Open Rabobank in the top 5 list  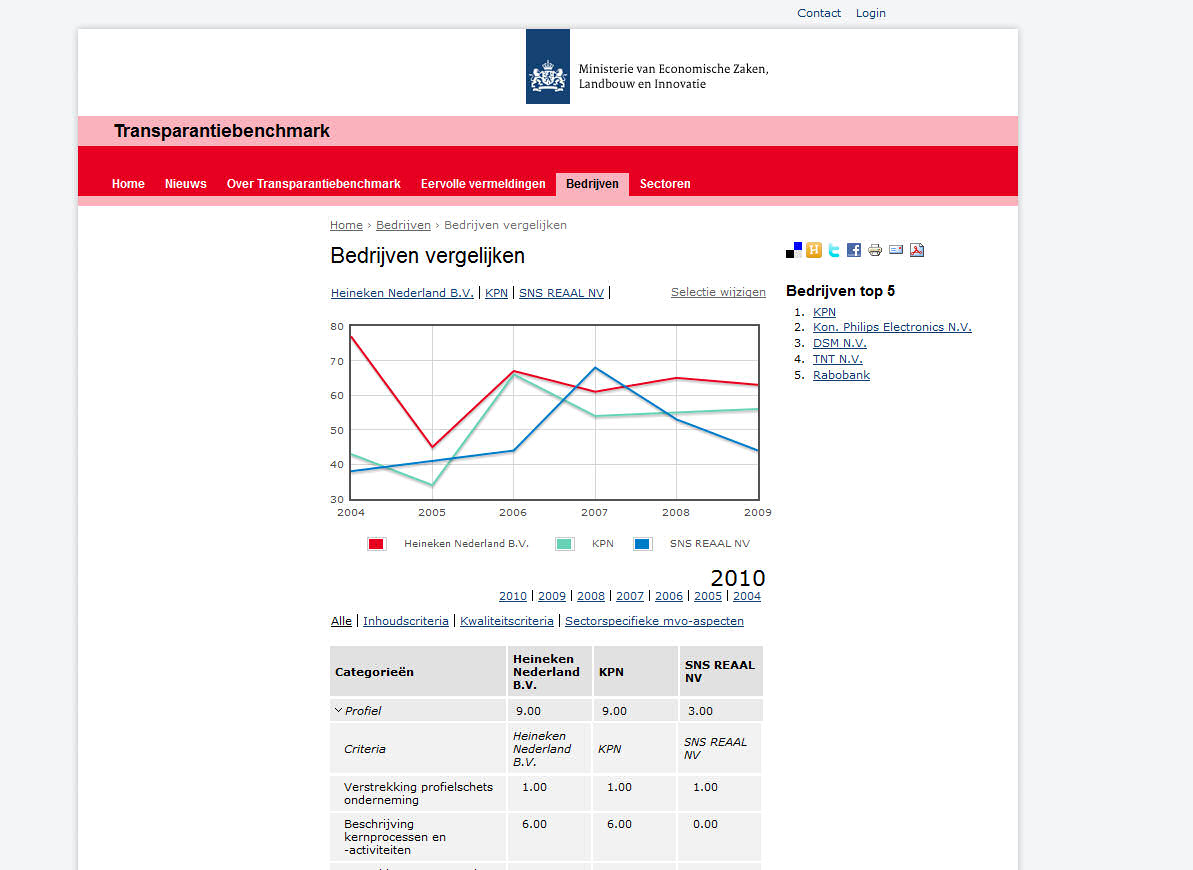pos(841,375)
